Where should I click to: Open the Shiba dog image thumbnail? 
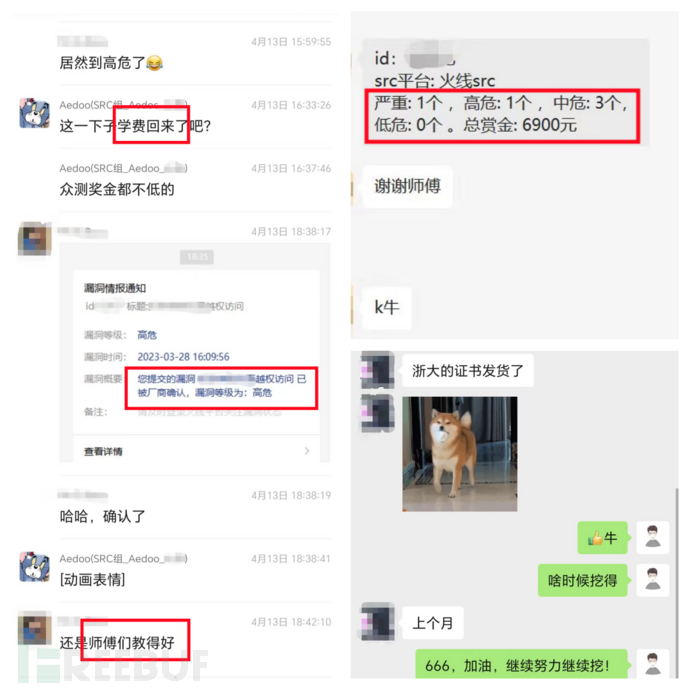(x=459, y=454)
